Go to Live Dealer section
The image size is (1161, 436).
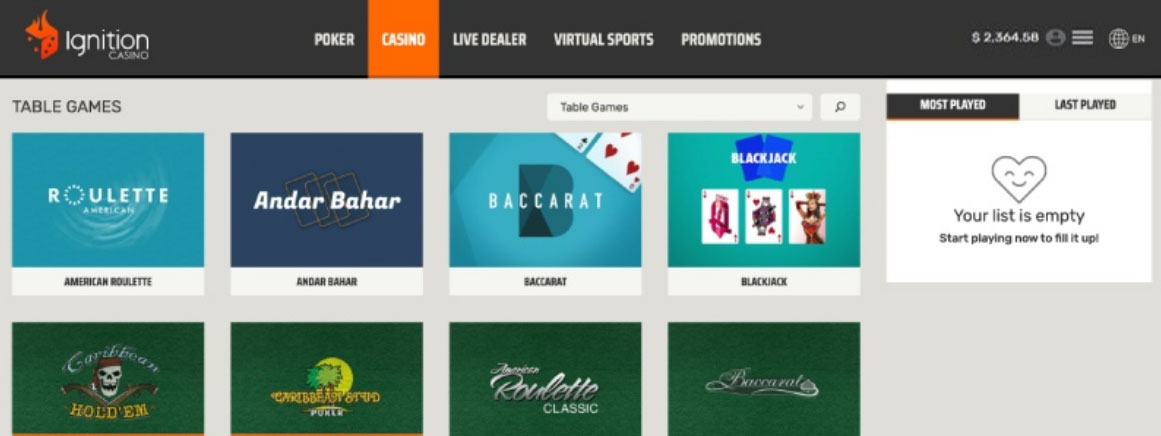coord(489,39)
